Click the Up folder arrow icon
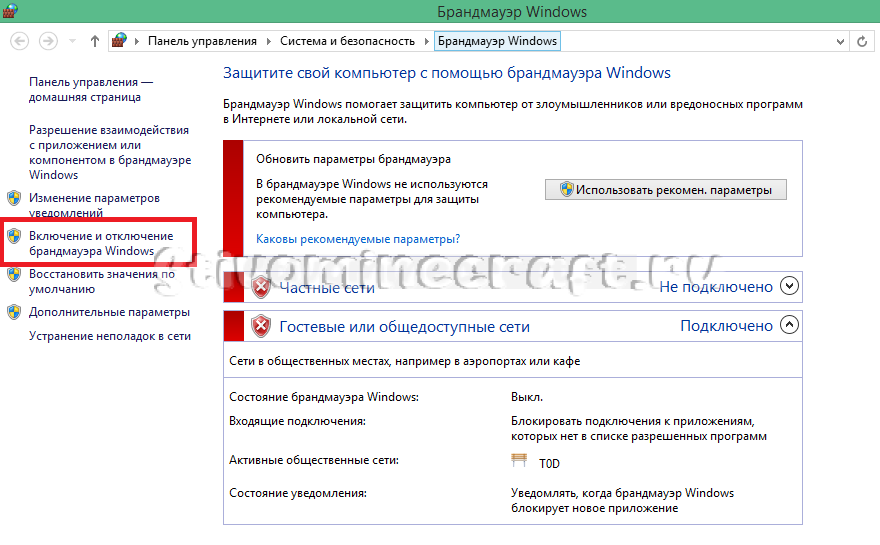 (95, 41)
